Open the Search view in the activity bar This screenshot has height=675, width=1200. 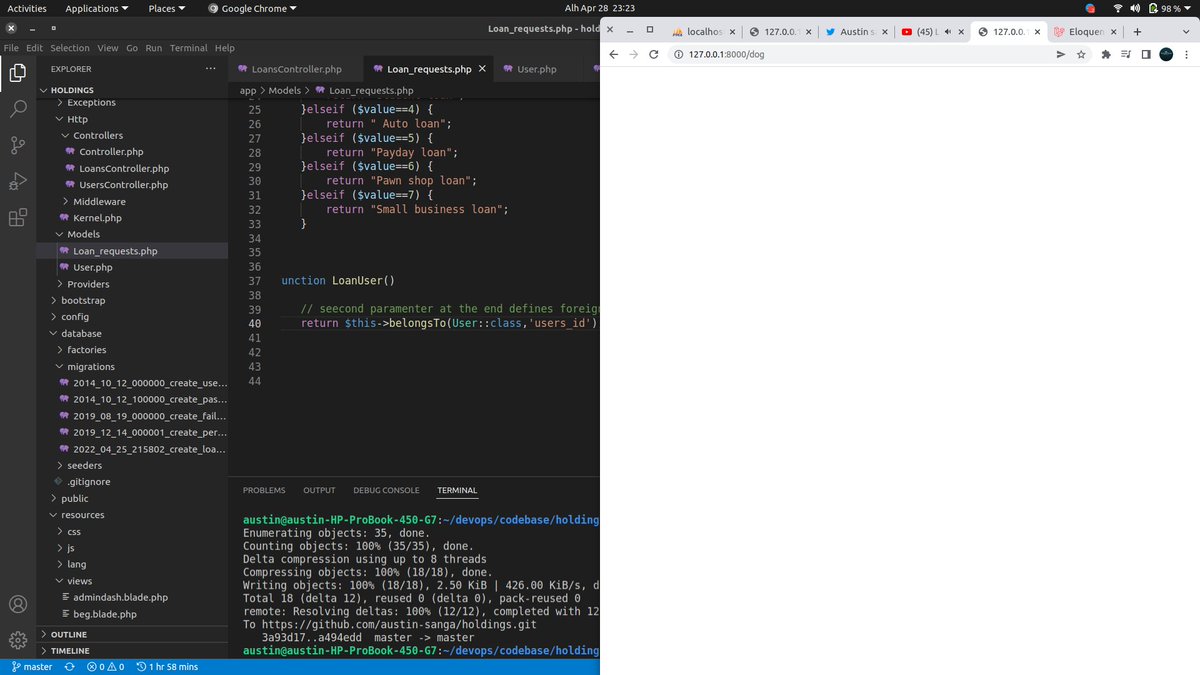[18, 109]
